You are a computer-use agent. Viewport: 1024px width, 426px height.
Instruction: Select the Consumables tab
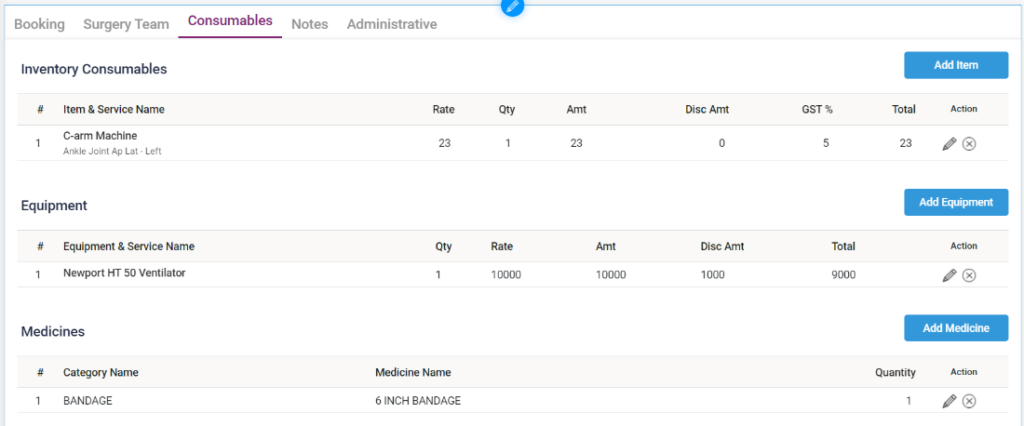point(230,21)
